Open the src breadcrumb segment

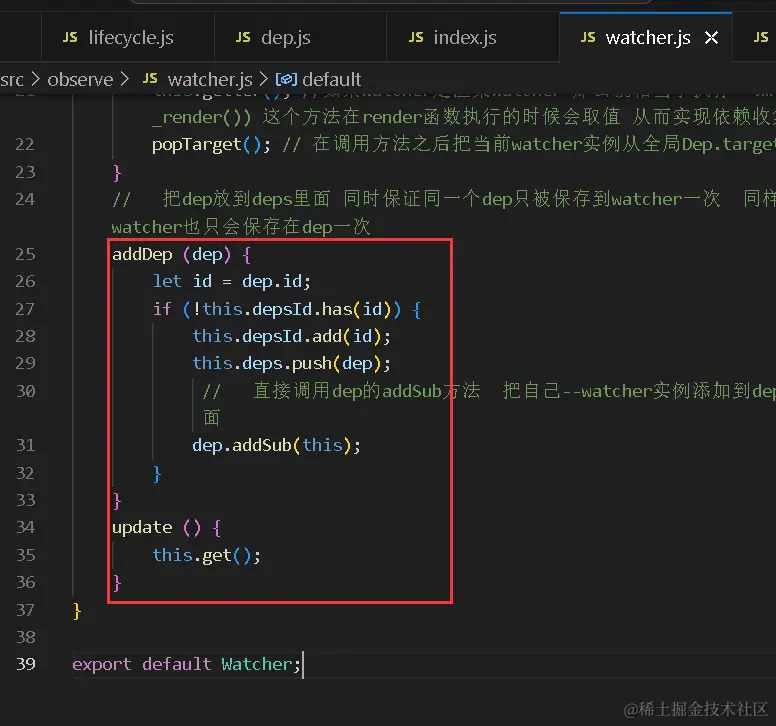(x=12, y=80)
